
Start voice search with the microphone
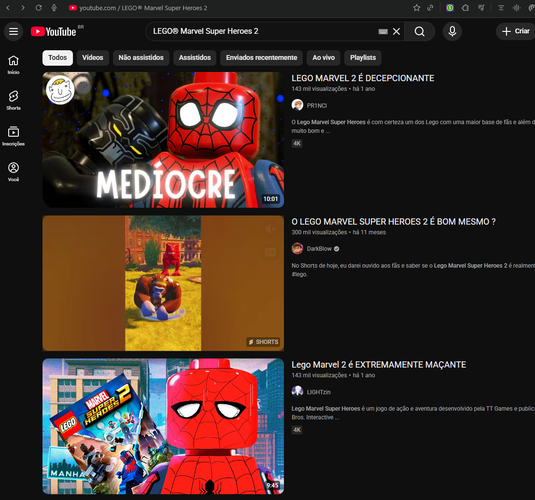point(452,31)
